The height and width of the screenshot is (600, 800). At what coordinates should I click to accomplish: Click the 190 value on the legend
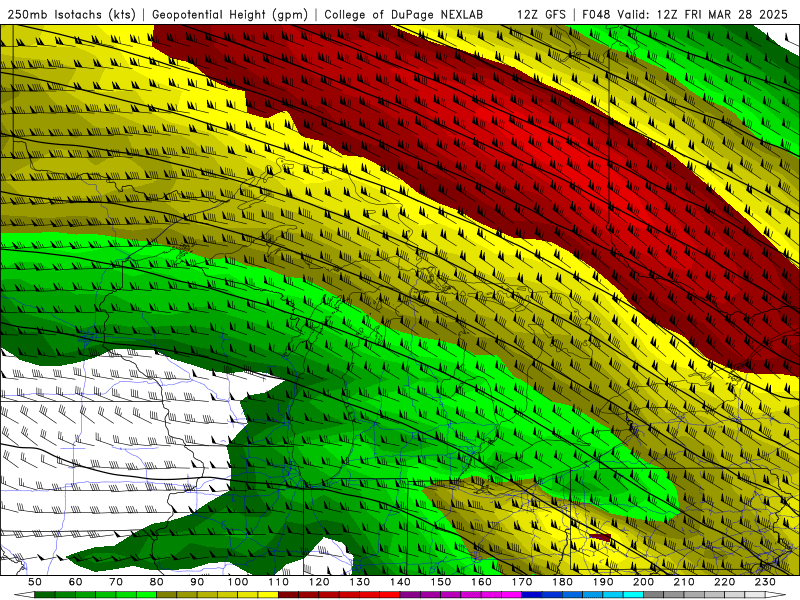click(x=603, y=582)
